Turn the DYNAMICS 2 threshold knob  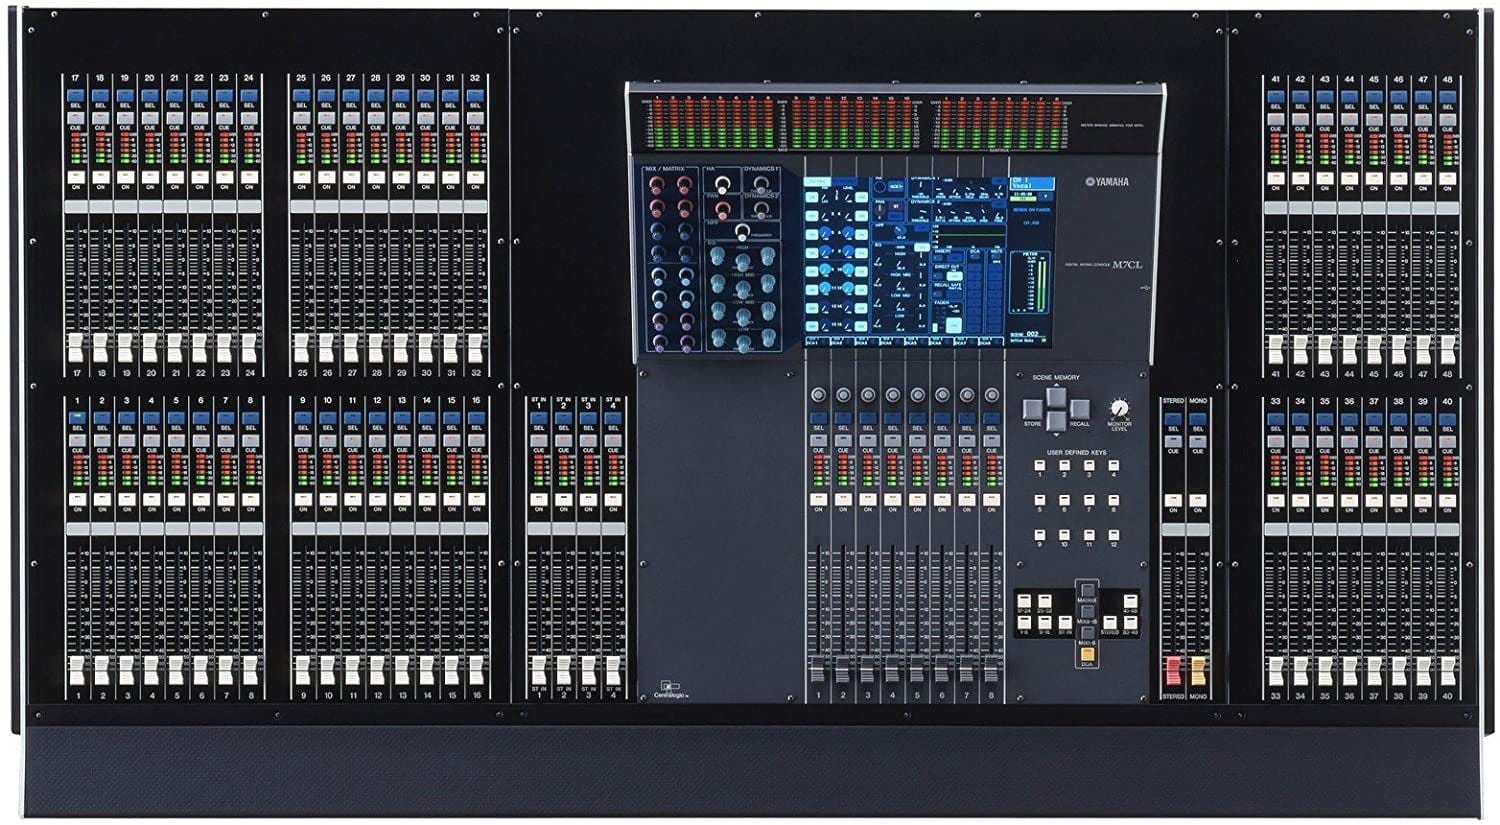click(762, 211)
